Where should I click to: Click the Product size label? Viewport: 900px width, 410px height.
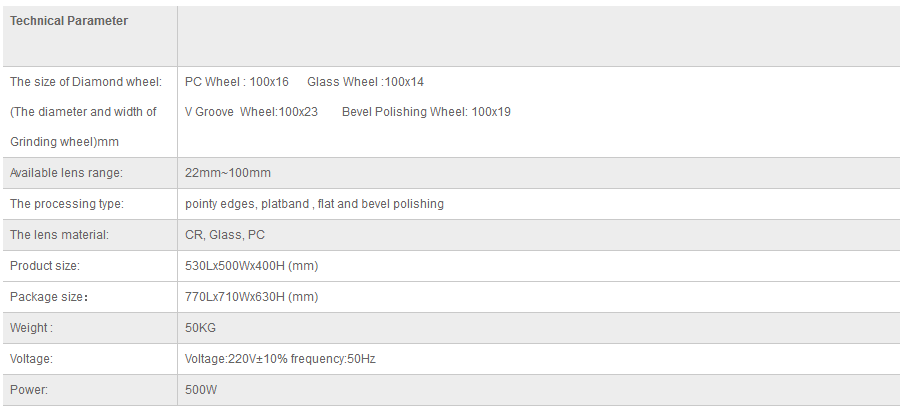pos(45,266)
